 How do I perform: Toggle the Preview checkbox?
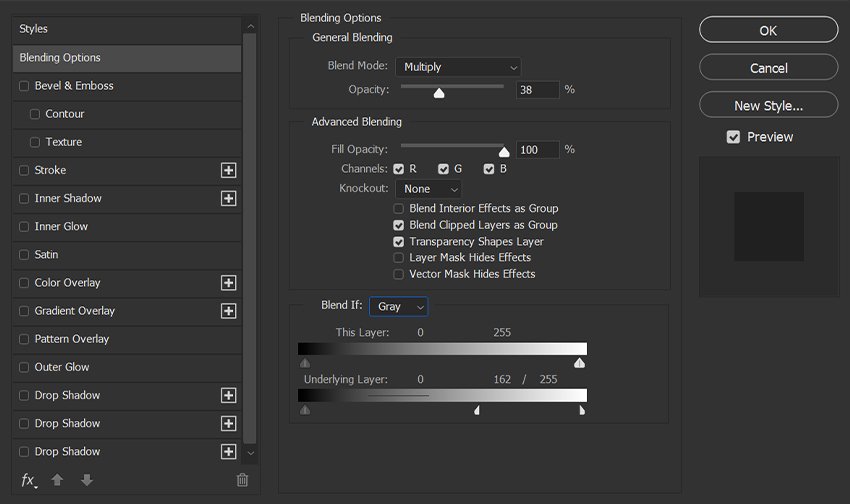coord(733,137)
